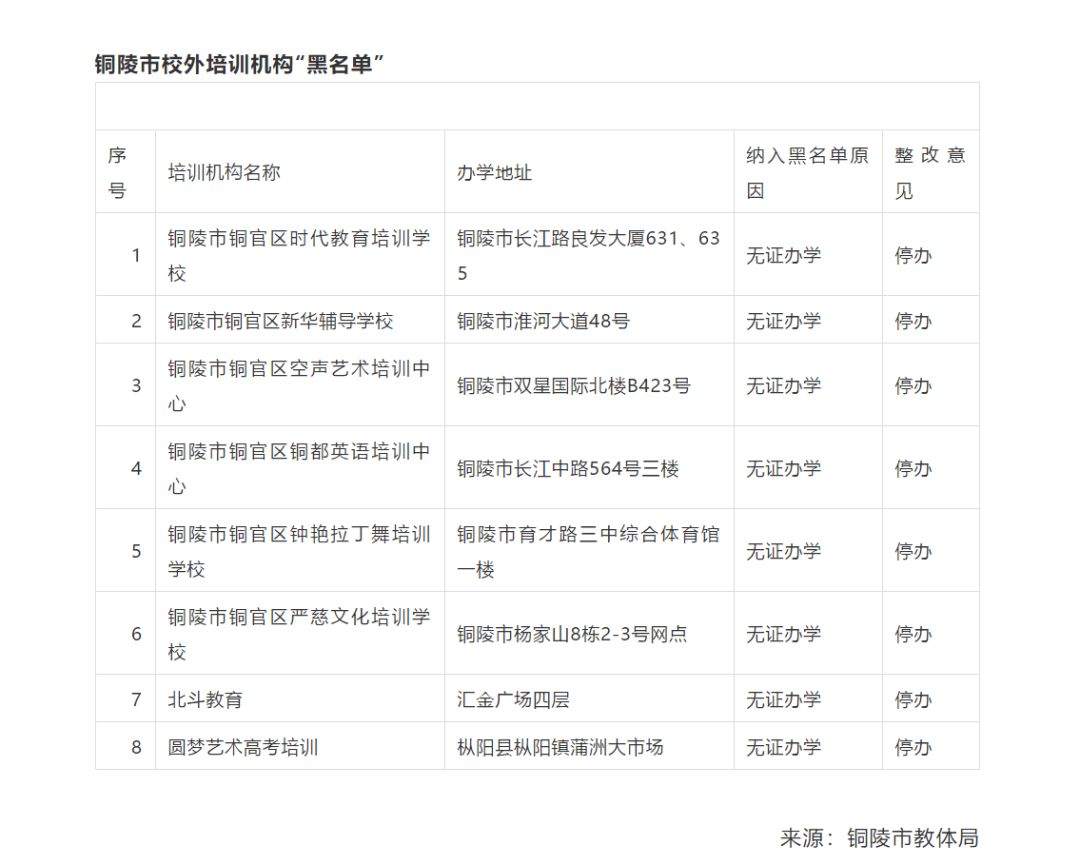Select address 铜陵市育才路三中综合体育馆一楼
1080x865 pixels.
[x=589, y=550]
